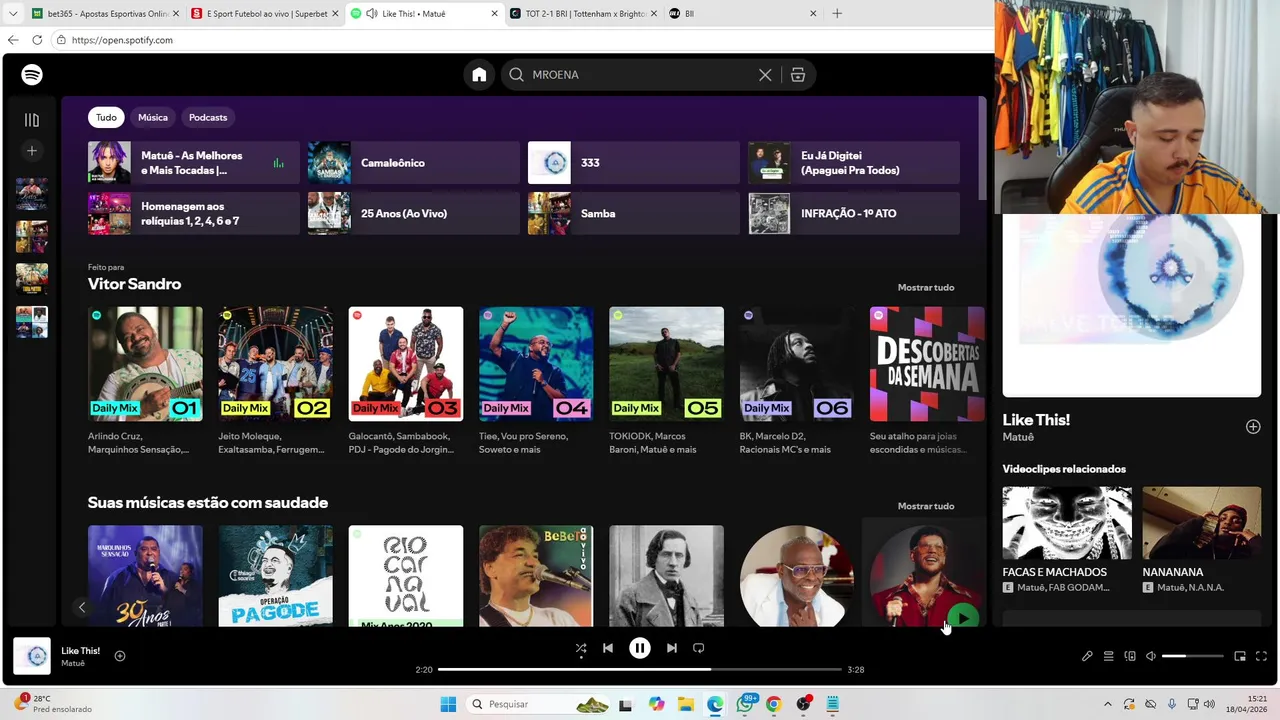Toggle the lyrics microphone icon
The height and width of the screenshot is (720, 1280).
pos(1087,656)
